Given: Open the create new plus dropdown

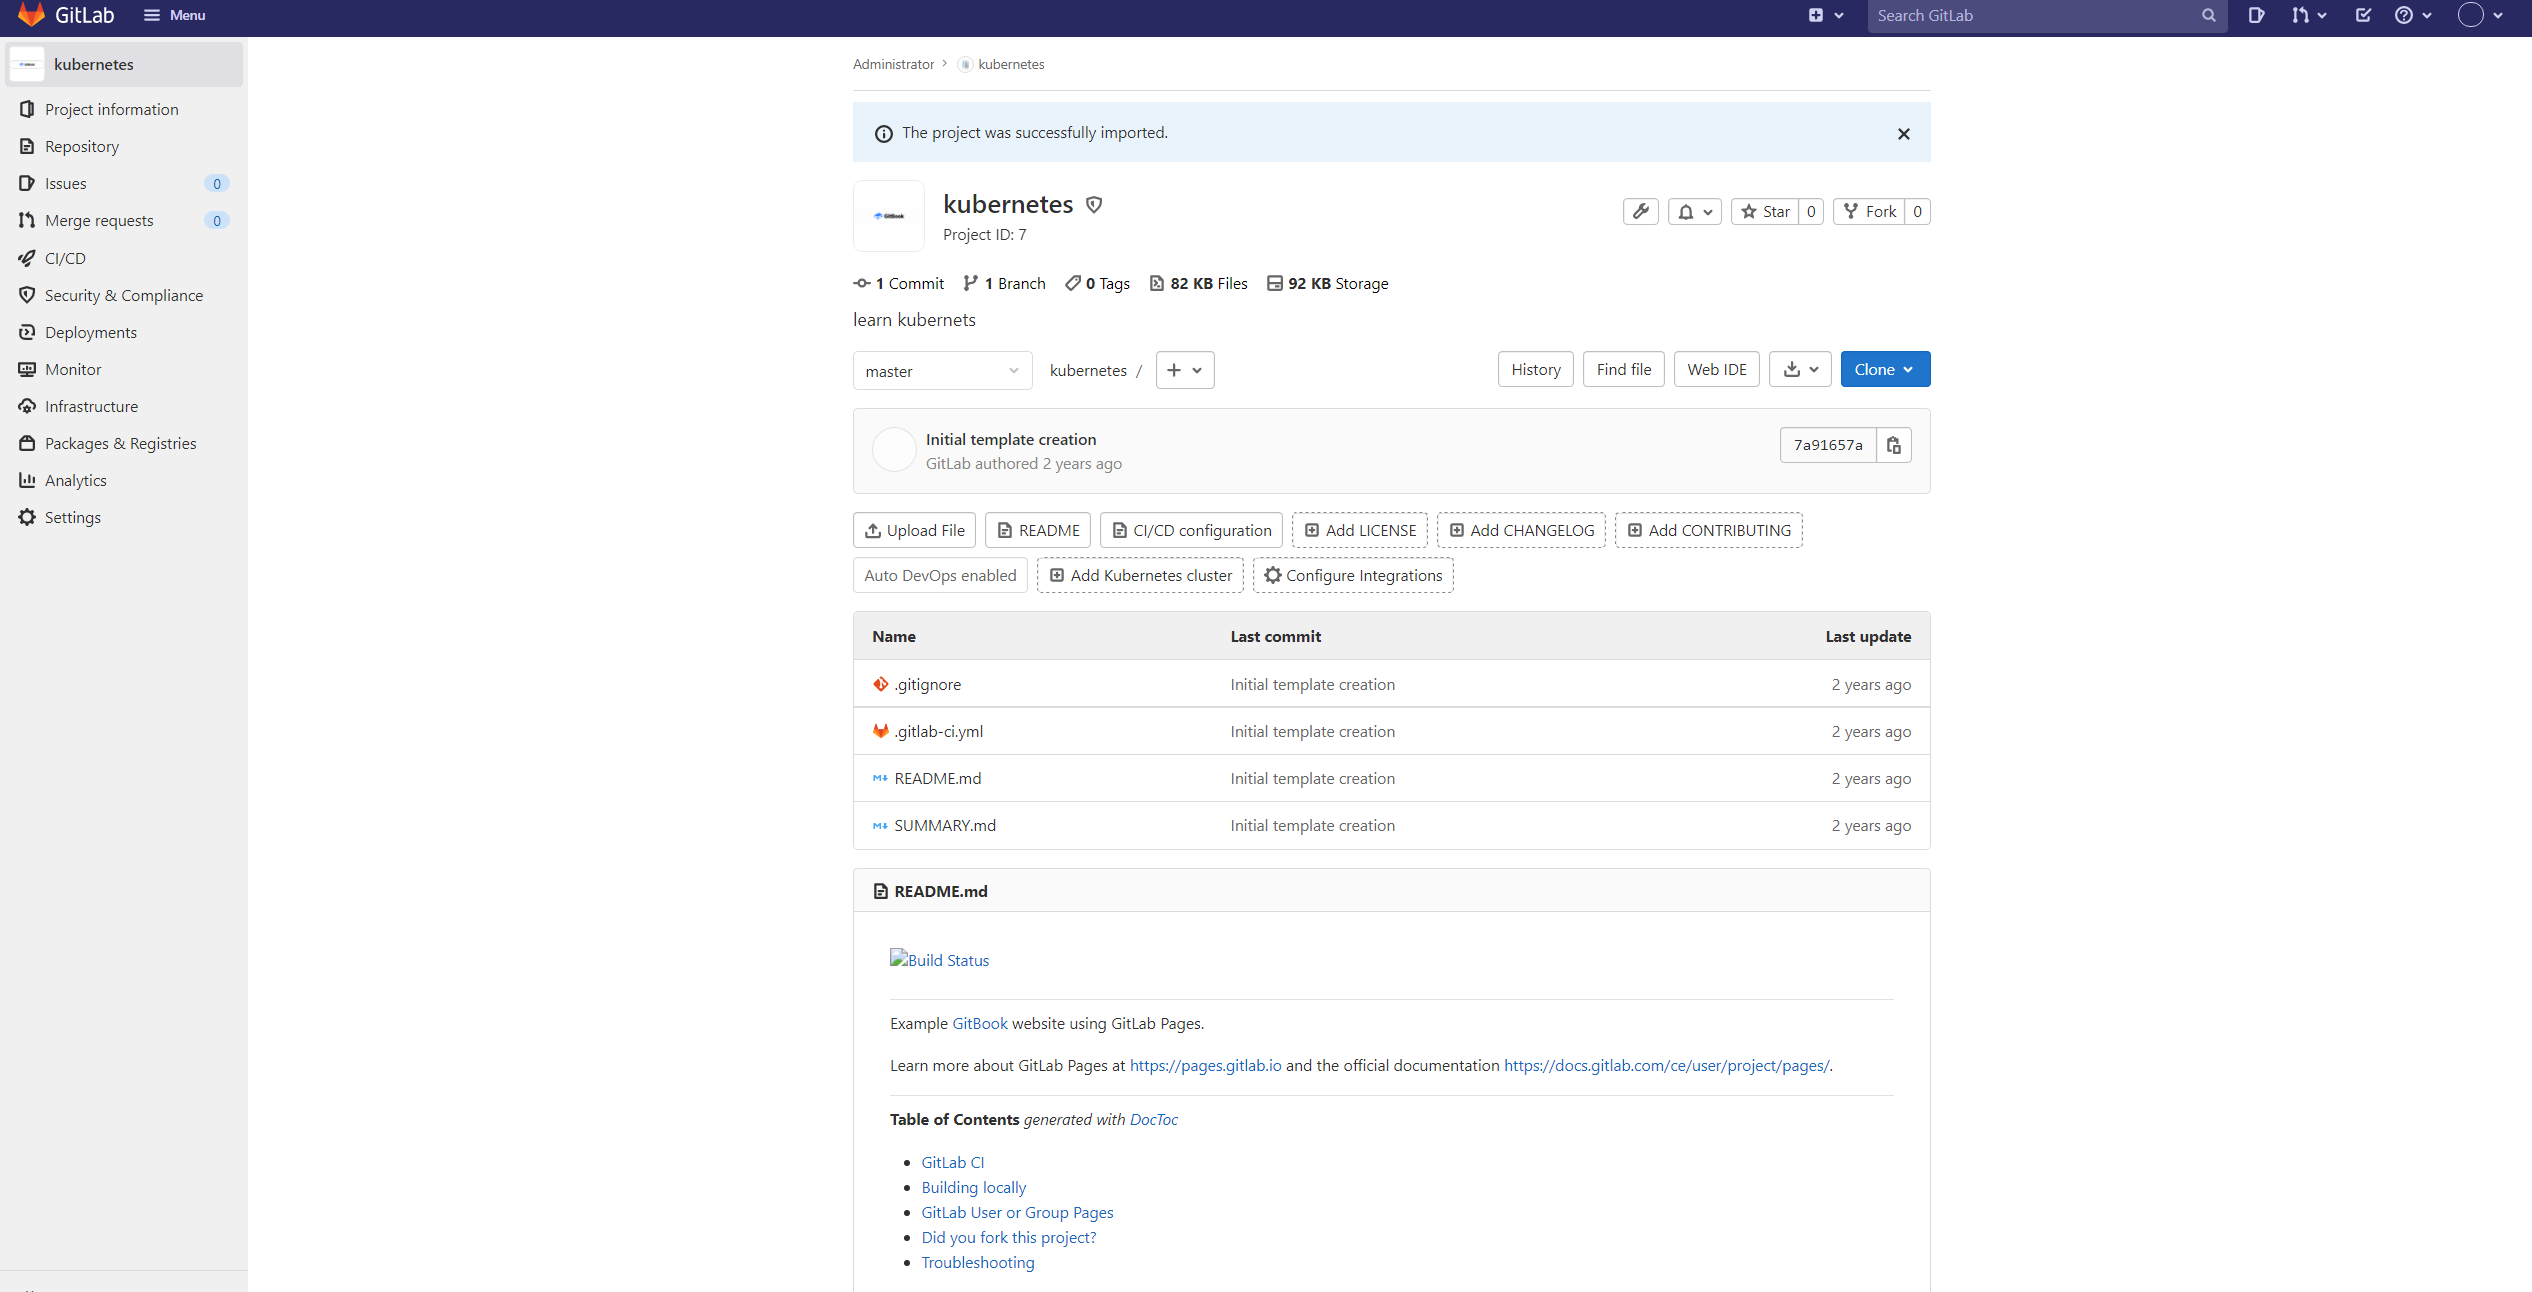Looking at the screenshot, I should [1825, 15].
